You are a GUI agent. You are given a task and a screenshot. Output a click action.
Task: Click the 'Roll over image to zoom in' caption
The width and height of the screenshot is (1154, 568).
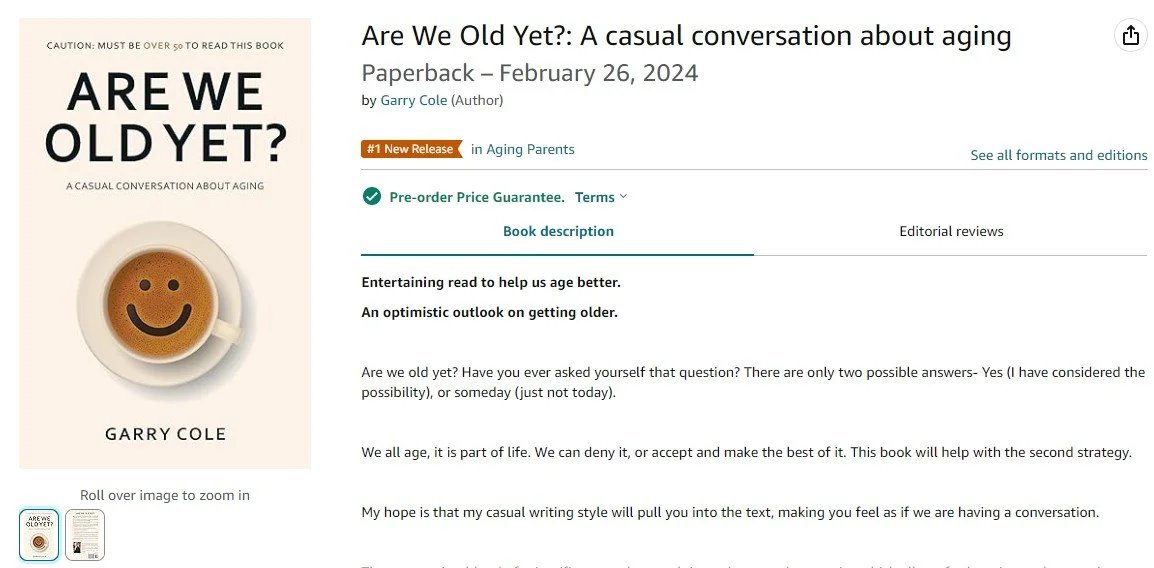pos(165,495)
